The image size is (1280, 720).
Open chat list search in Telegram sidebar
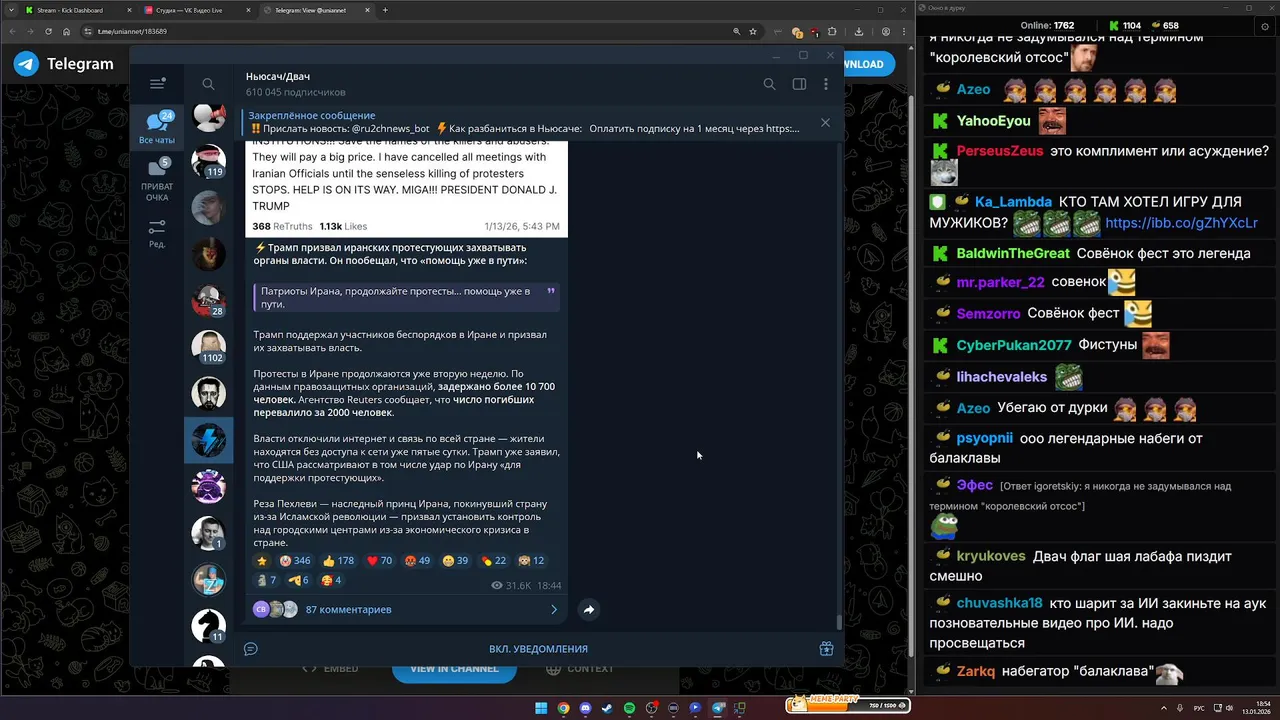click(208, 84)
